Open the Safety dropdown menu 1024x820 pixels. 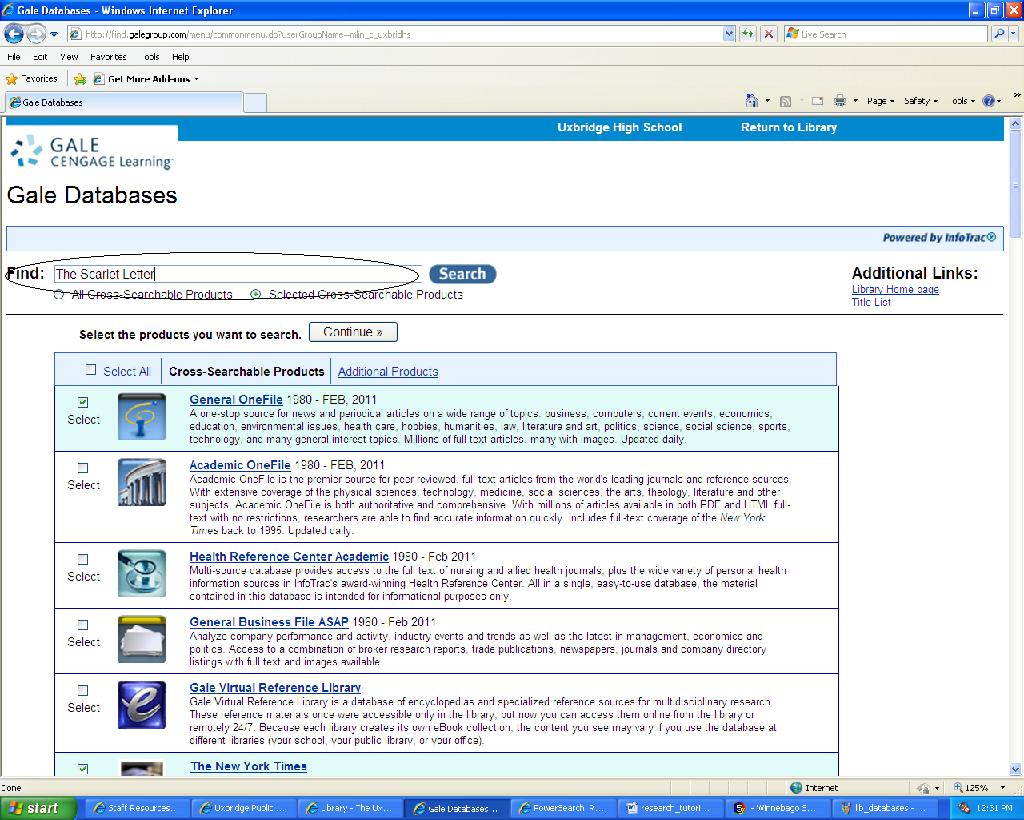(921, 101)
